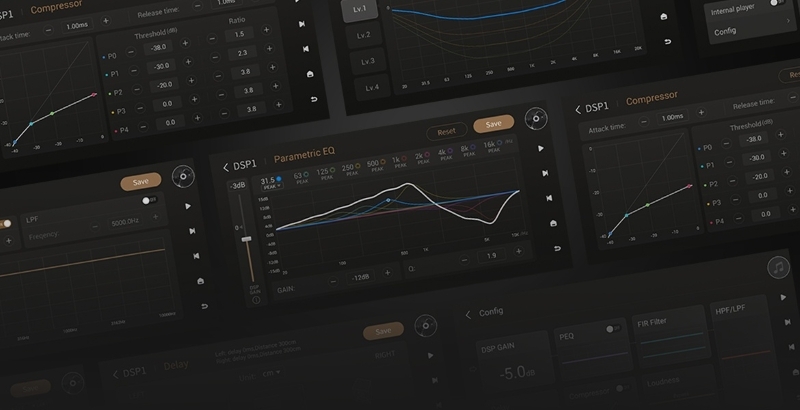Select the 500 Hz EQ band
Image resolution: width=800 pixels, height=410 pixels.
[376, 163]
